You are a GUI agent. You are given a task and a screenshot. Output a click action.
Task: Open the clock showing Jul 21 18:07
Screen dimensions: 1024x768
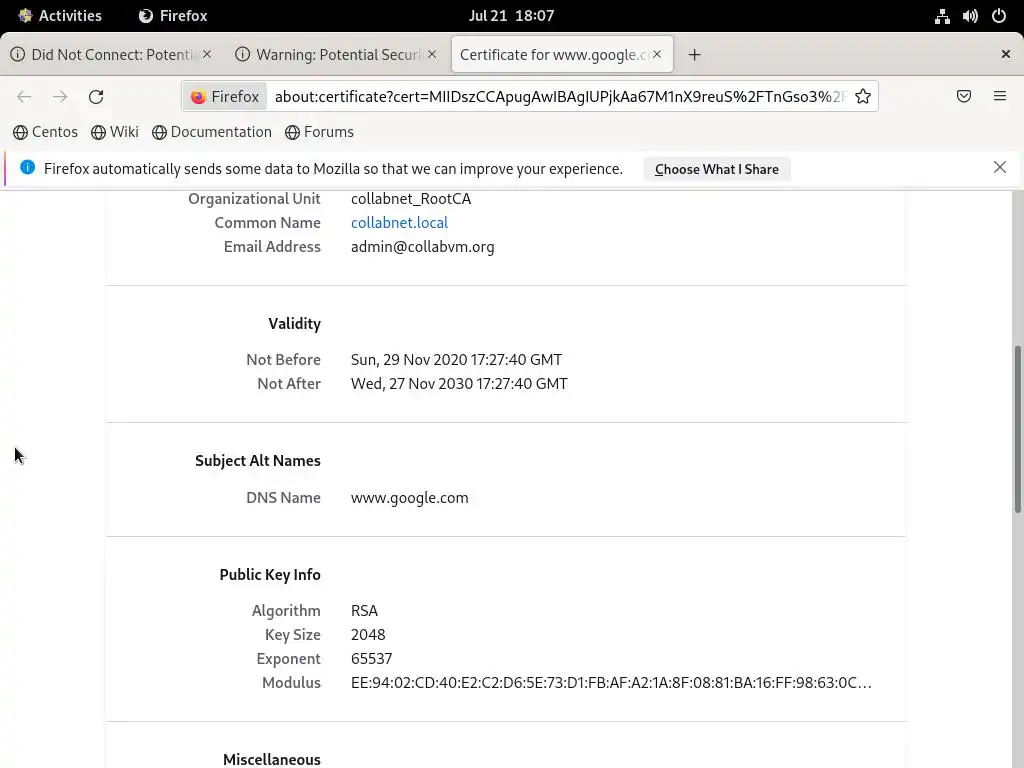coord(511,16)
